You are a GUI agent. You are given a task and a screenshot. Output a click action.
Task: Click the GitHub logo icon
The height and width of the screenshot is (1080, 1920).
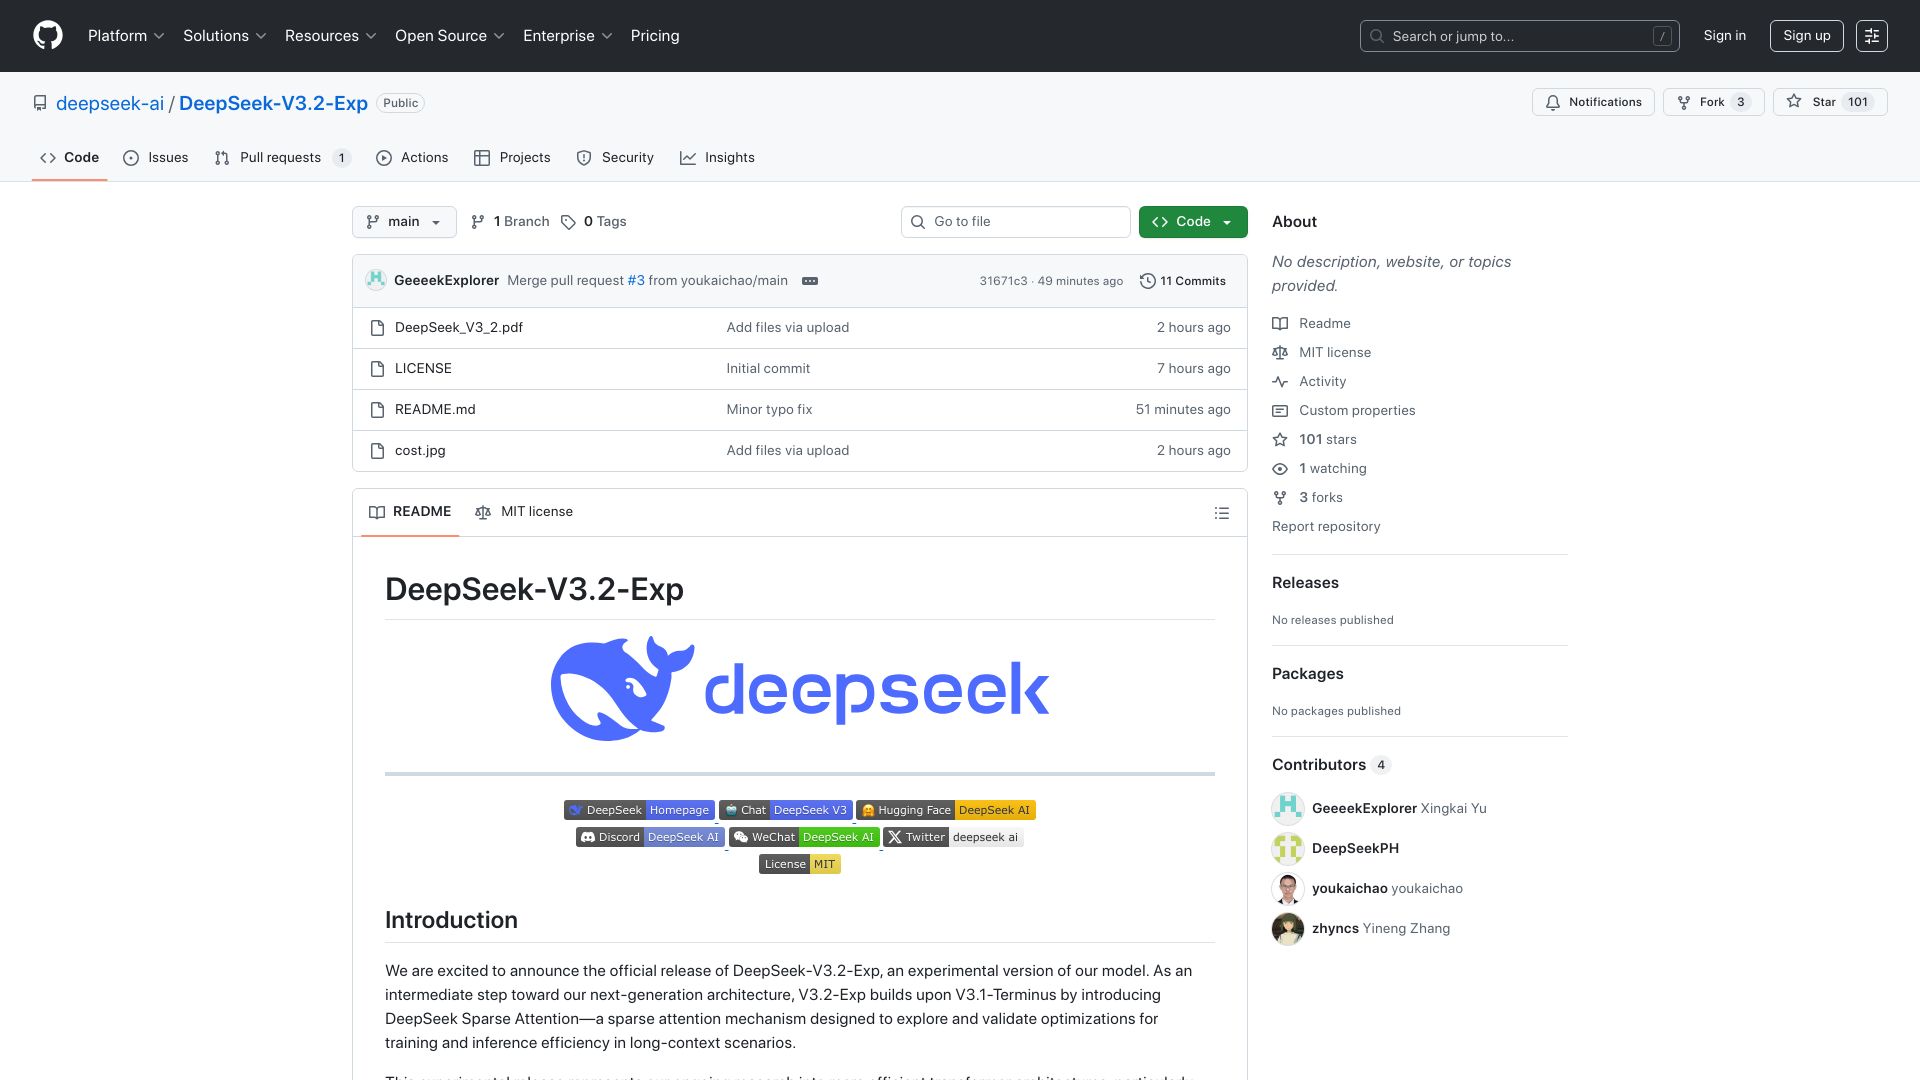coord(47,36)
